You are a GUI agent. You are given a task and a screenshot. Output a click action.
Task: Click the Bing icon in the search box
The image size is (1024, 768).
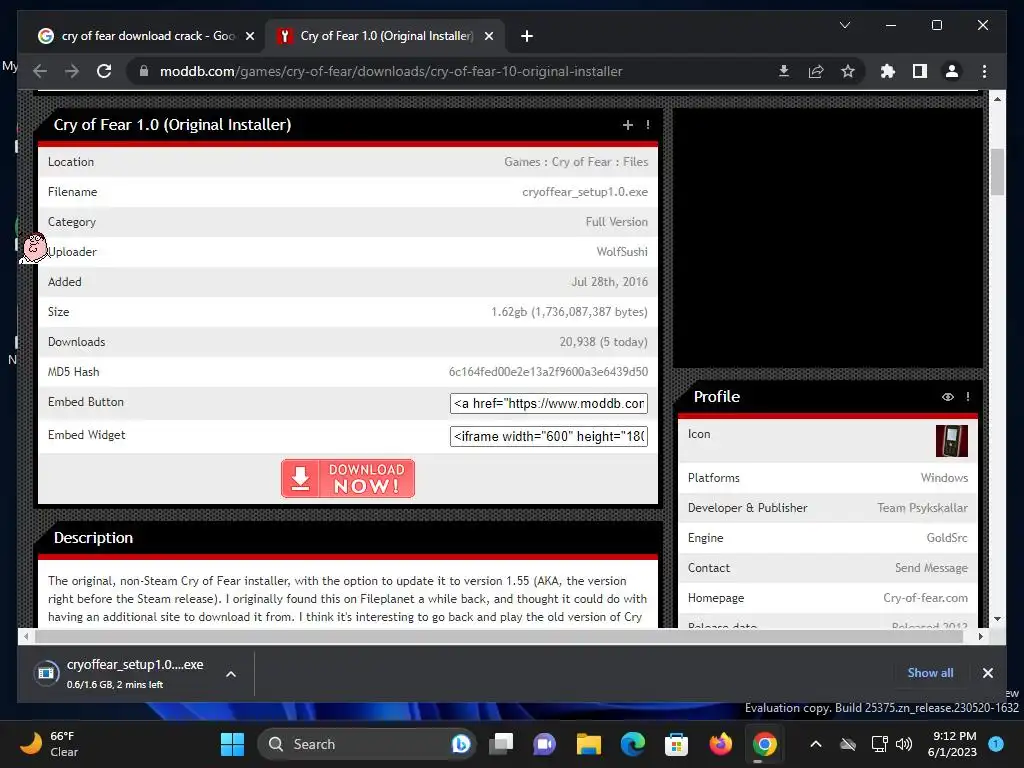460,744
